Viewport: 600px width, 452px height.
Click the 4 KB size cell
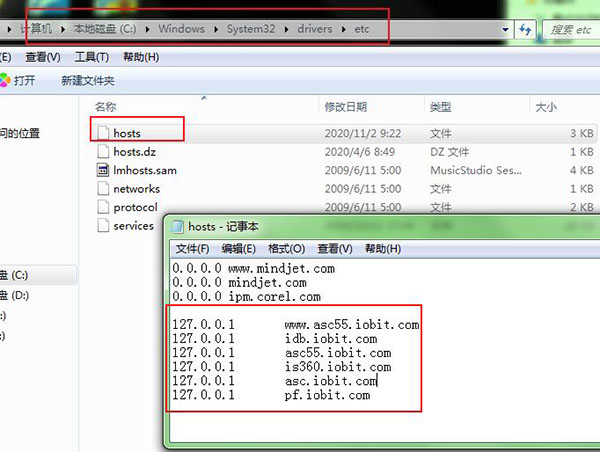coord(582,170)
